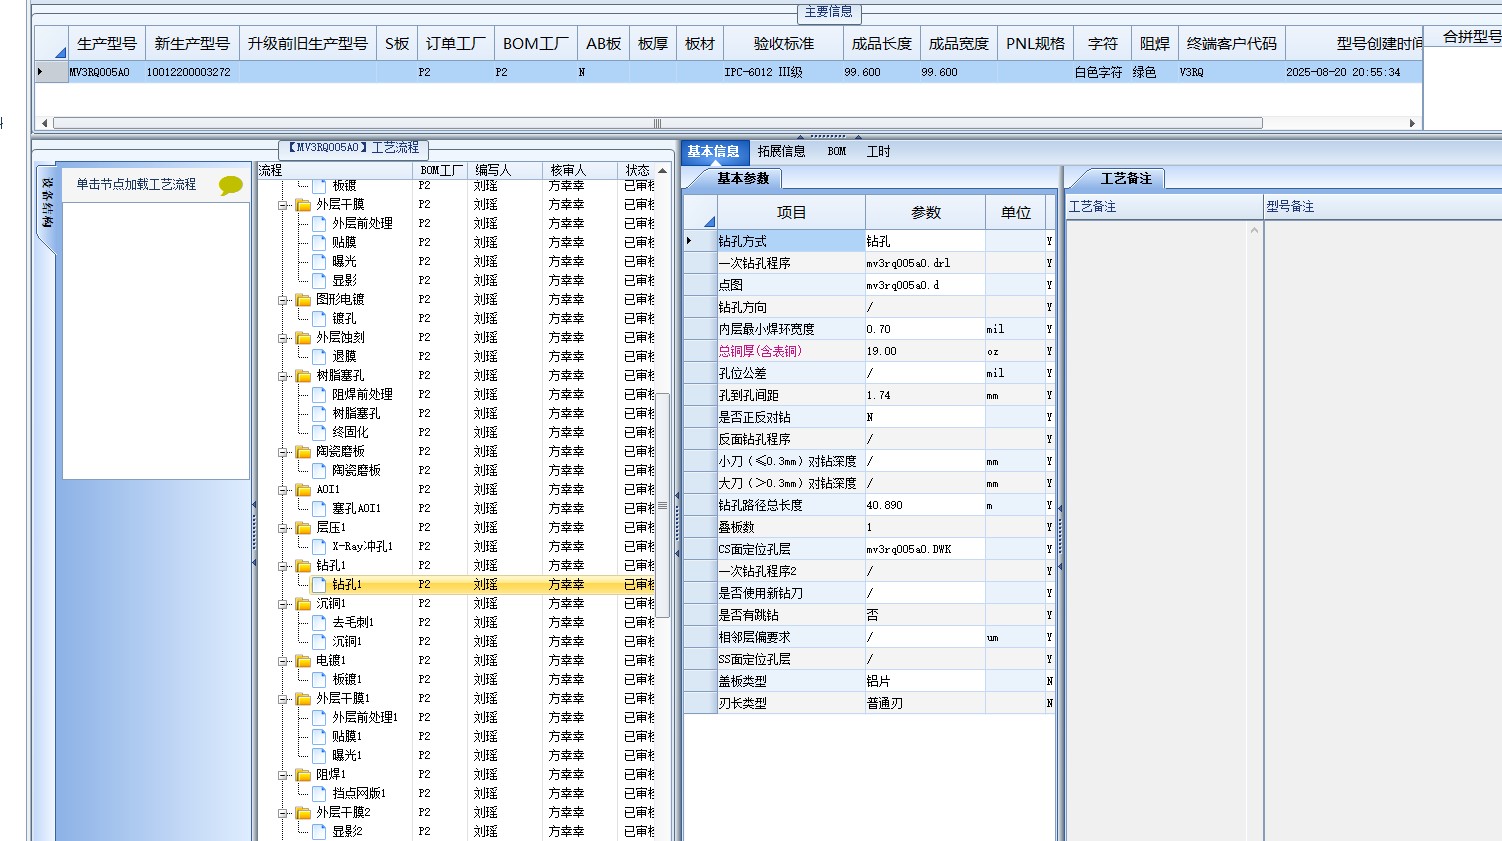1502x841 pixels.
Task: Click the folder icon of 沉铜1 group
Action: 303,604
